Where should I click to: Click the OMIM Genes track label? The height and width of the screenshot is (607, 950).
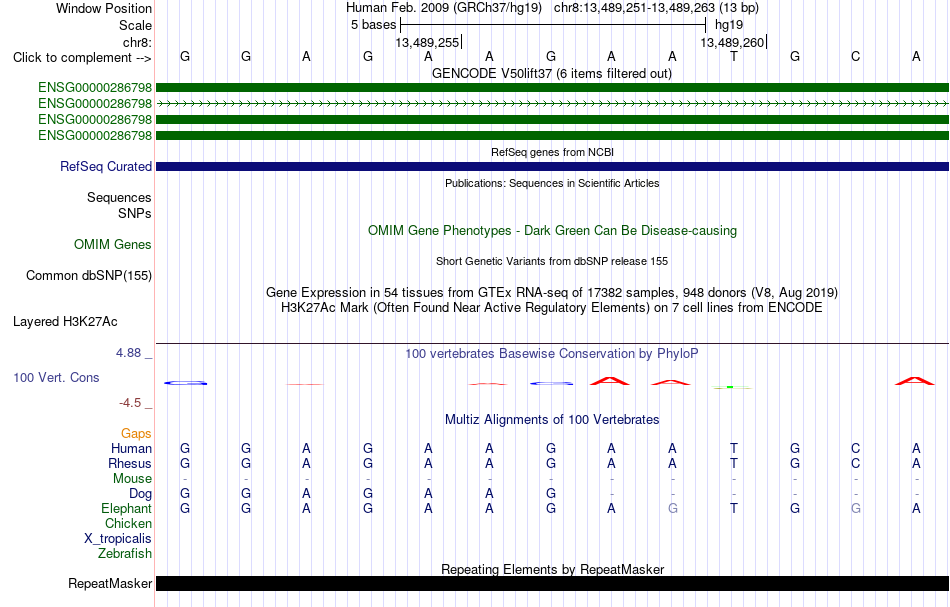[x=113, y=244]
